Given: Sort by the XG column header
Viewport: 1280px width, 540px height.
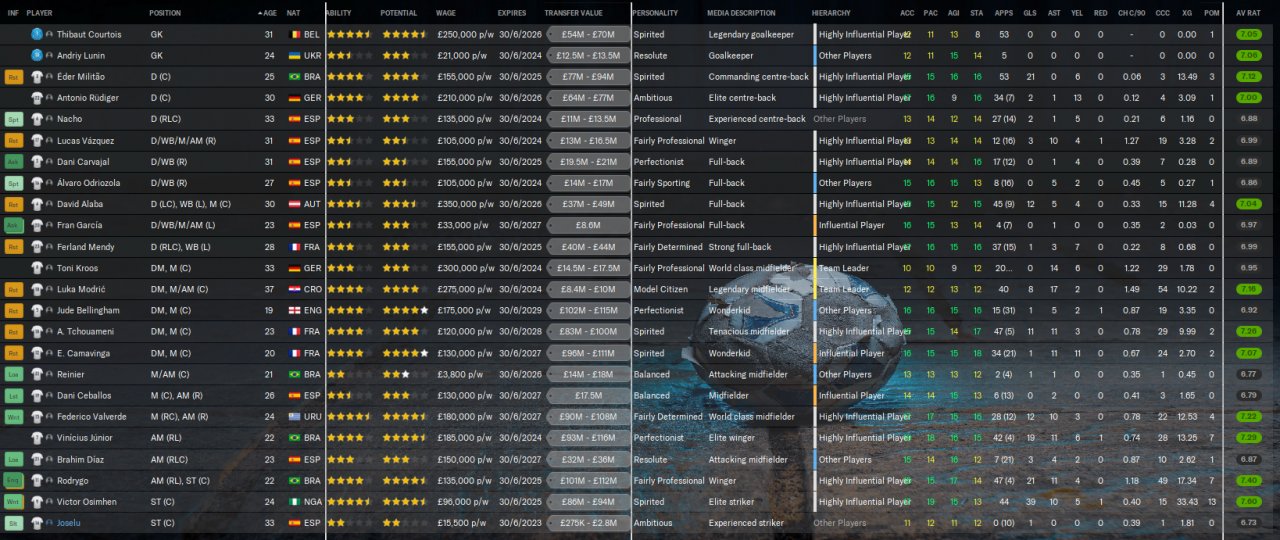Looking at the screenshot, I should point(1187,13).
